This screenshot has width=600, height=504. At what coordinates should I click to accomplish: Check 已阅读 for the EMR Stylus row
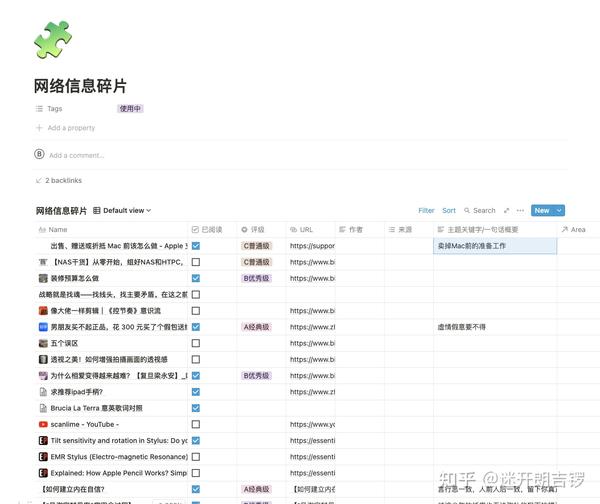coord(196,457)
